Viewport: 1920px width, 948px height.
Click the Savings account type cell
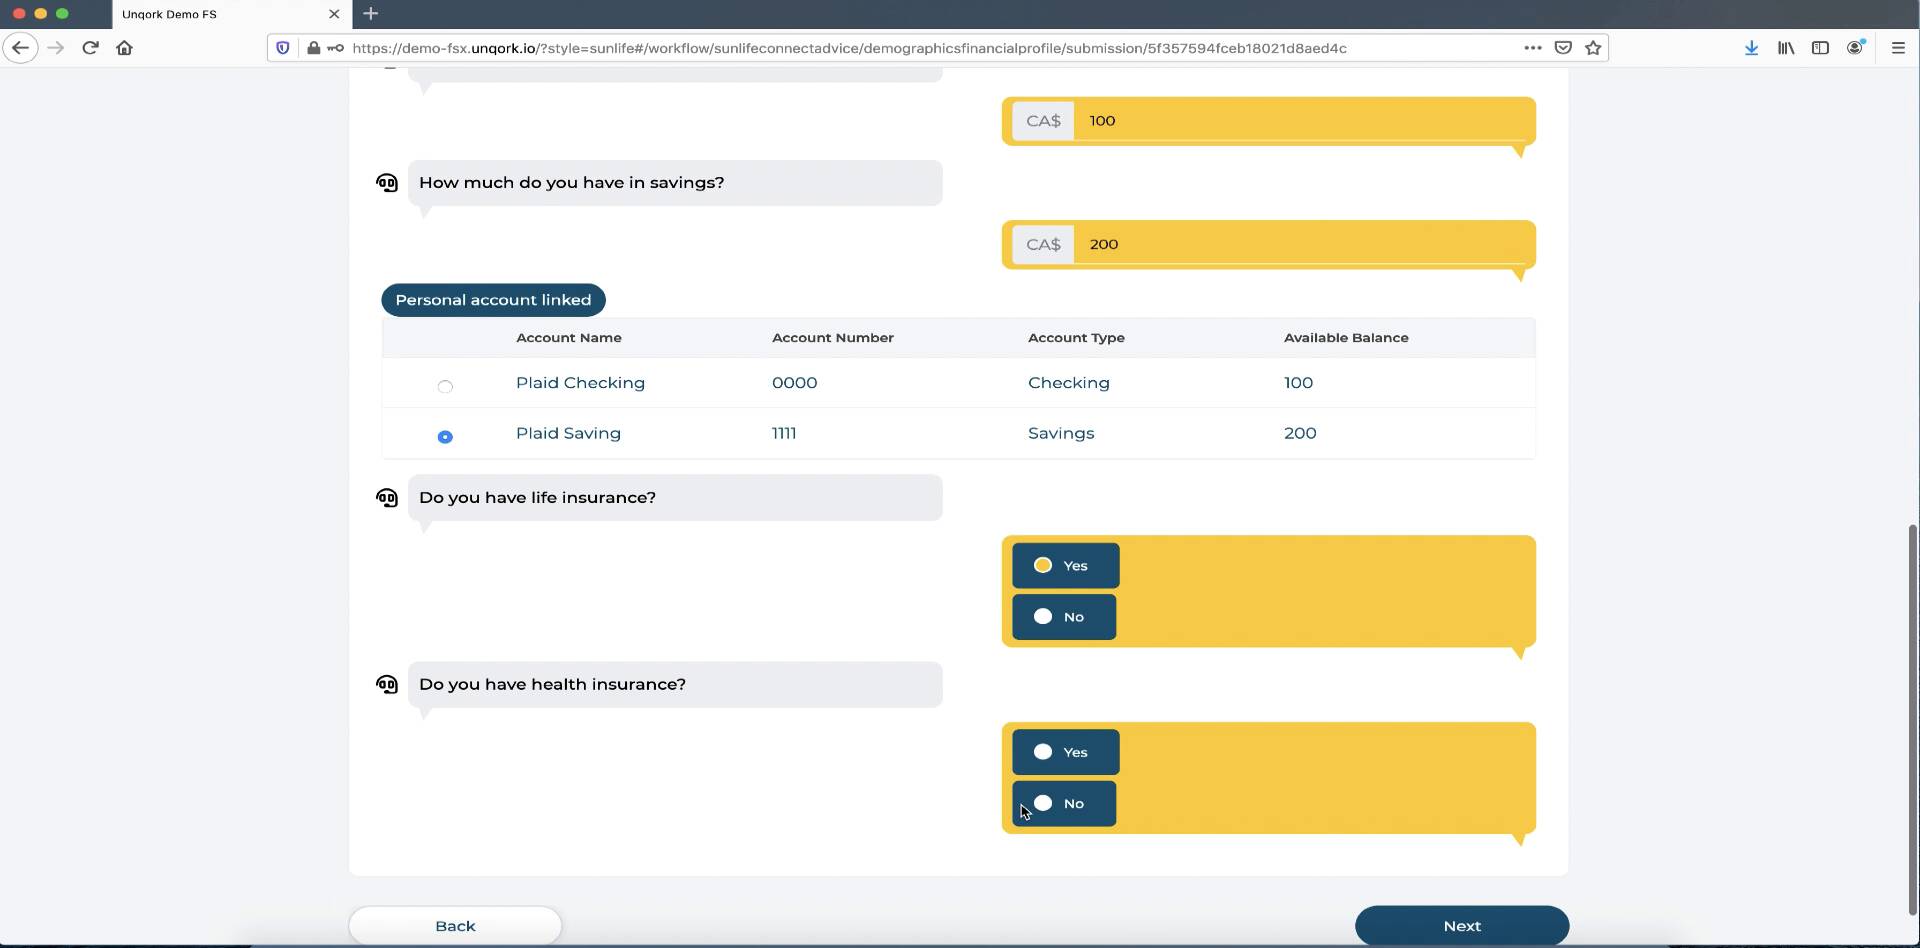click(x=1061, y=434)
